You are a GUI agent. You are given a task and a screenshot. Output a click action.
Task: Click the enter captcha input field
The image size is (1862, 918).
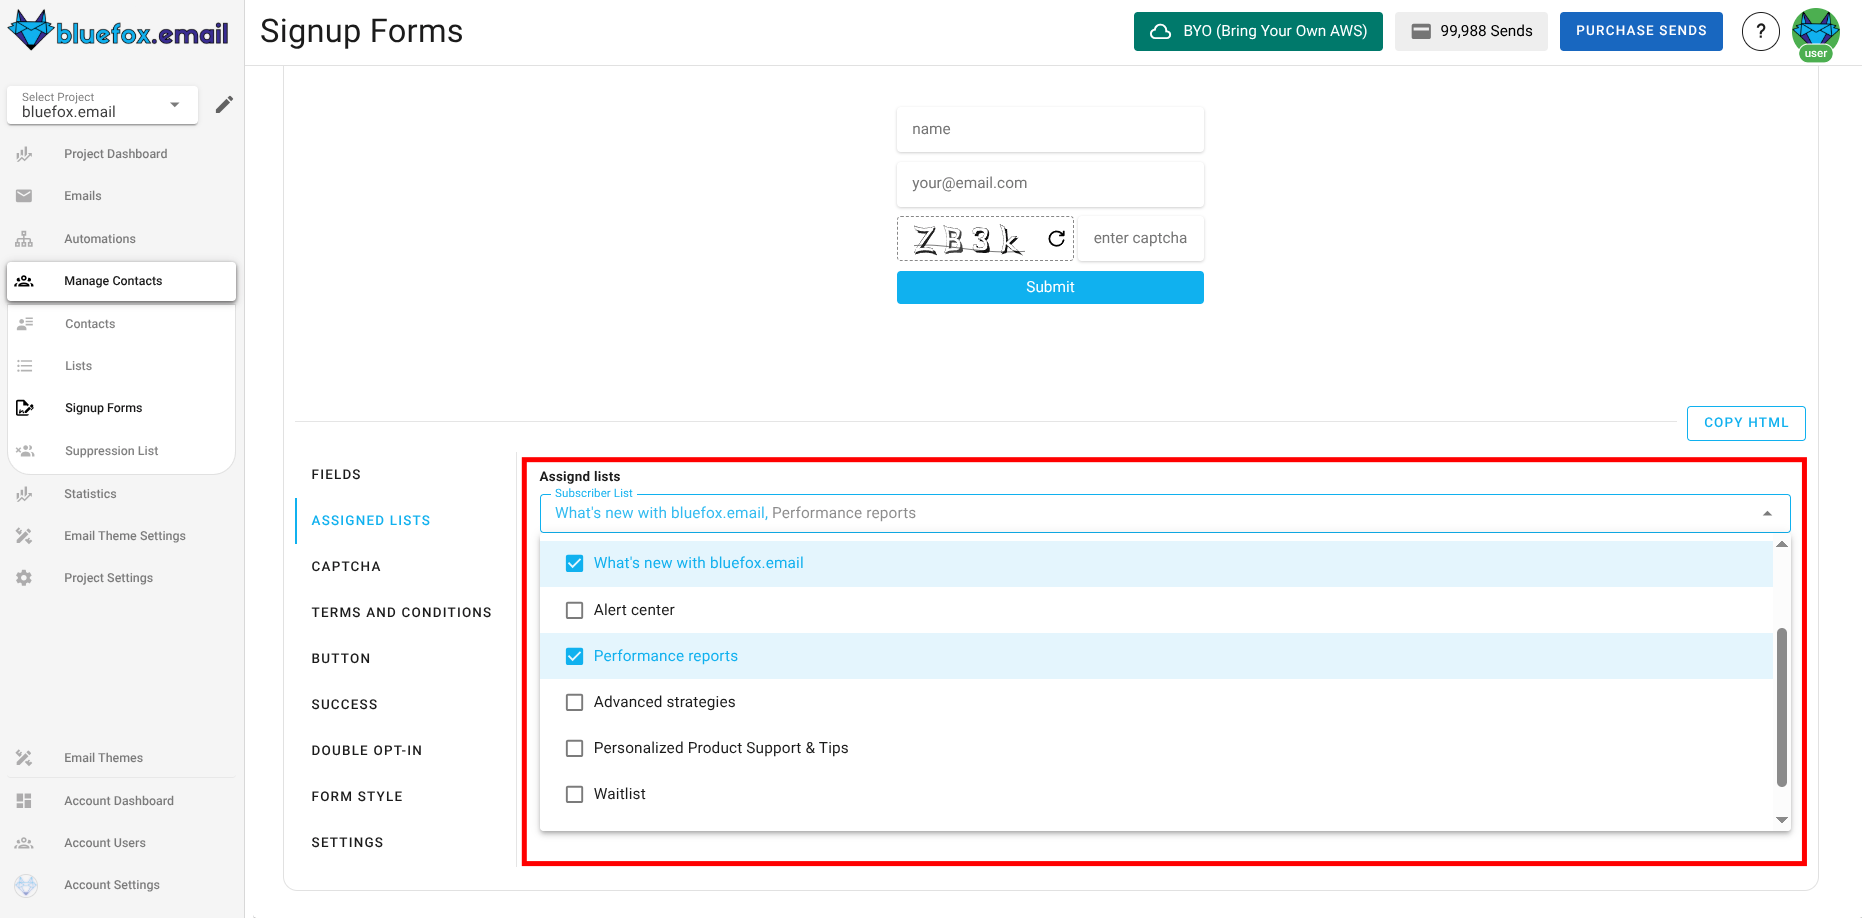[x=1141, y=238]
